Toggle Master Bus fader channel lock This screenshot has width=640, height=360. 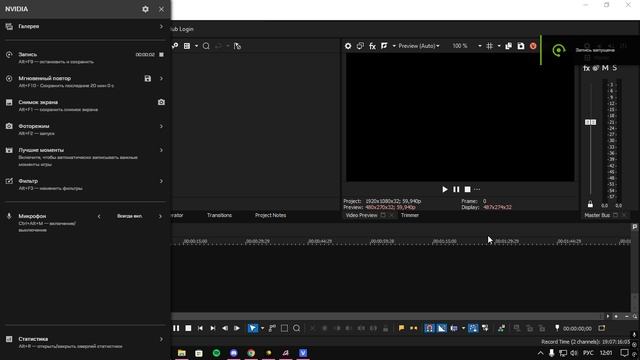(x=590, y=204)
